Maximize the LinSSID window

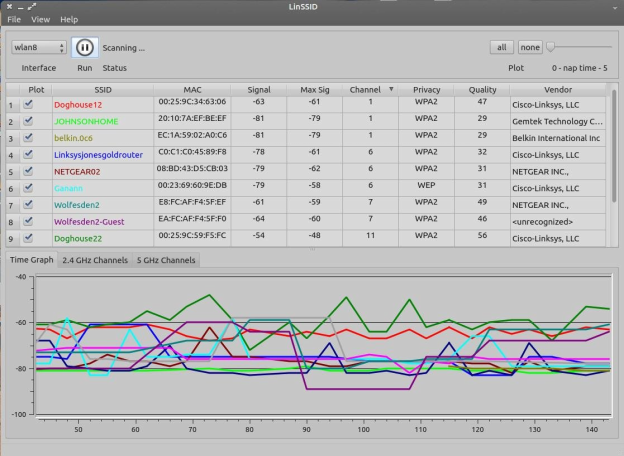33,6
